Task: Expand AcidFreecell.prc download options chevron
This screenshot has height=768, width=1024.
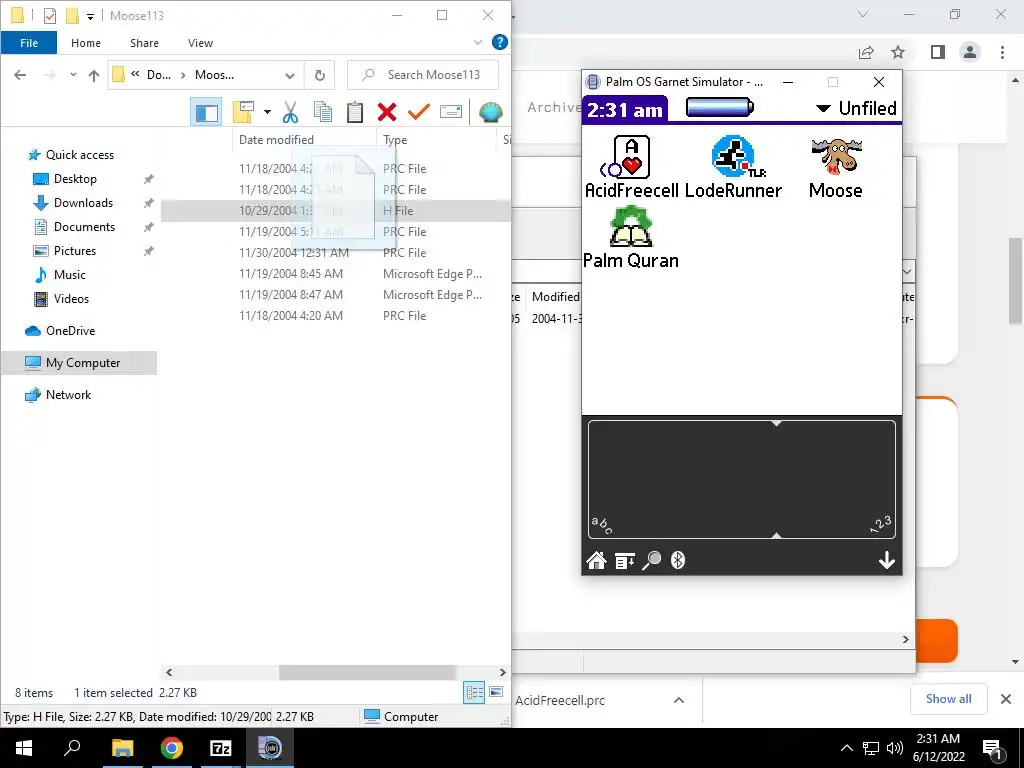Action: (679, 700)
